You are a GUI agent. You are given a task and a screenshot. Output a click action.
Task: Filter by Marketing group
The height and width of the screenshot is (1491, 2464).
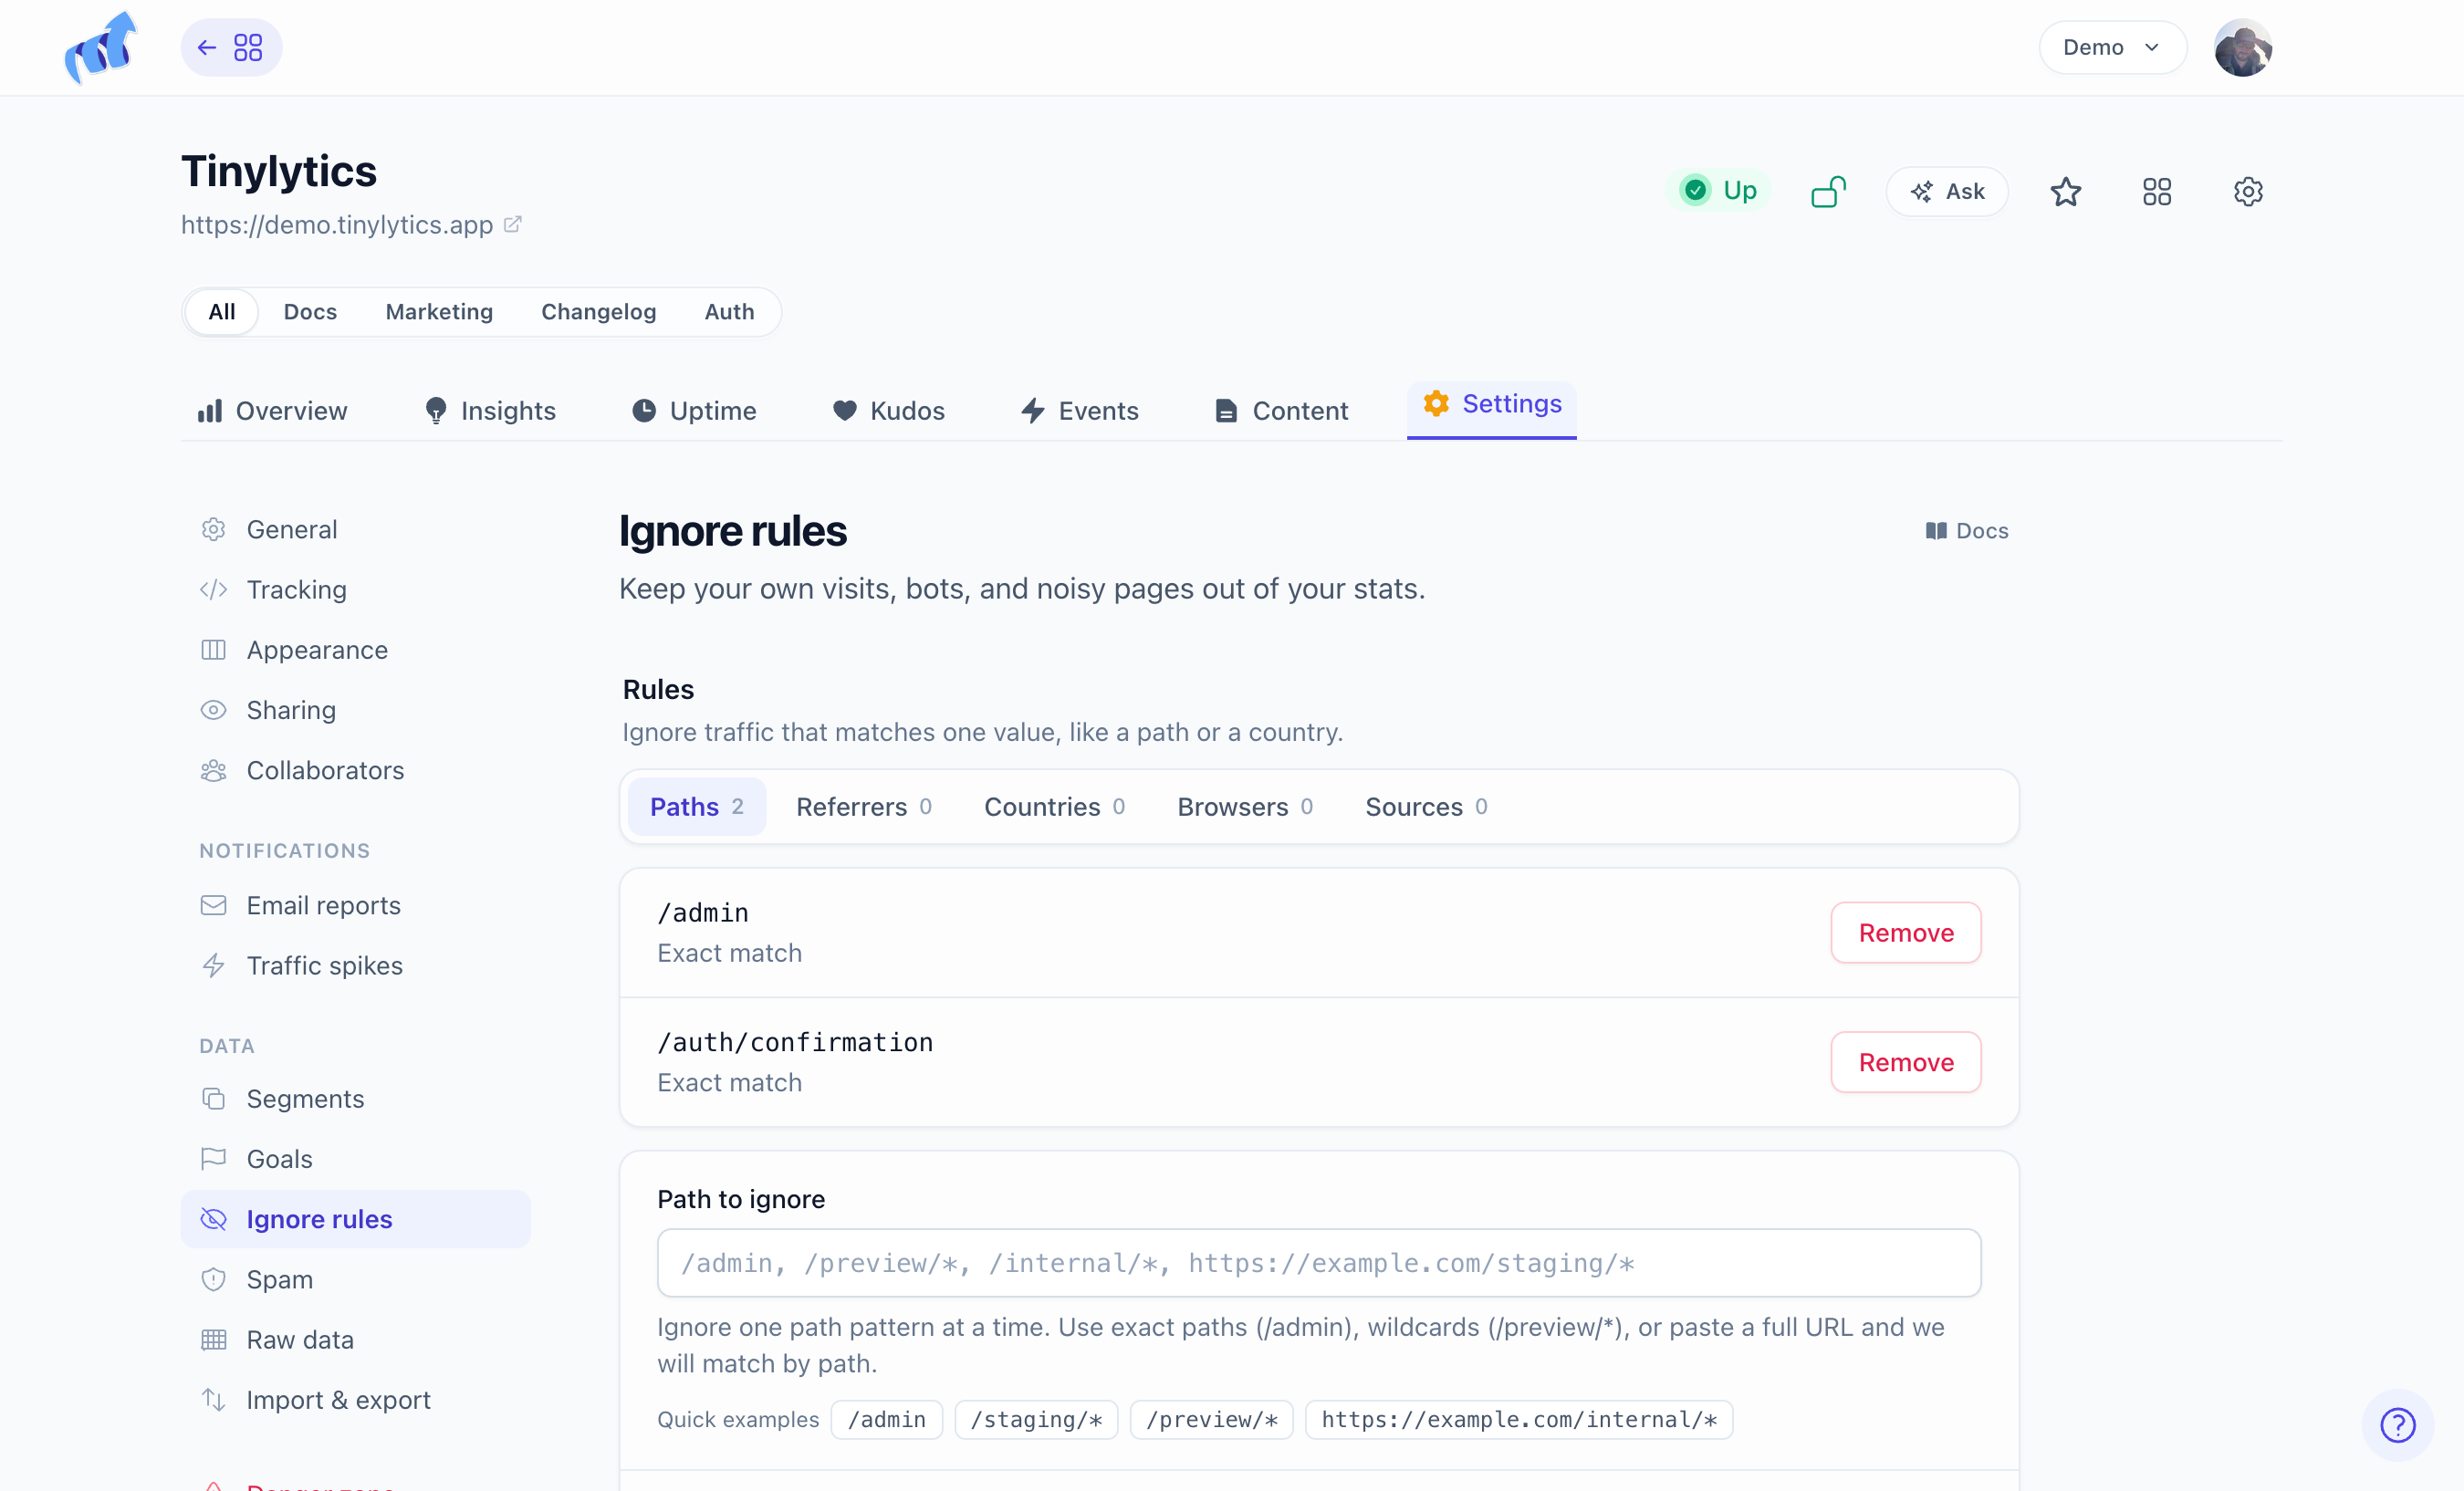coord(439,311)
